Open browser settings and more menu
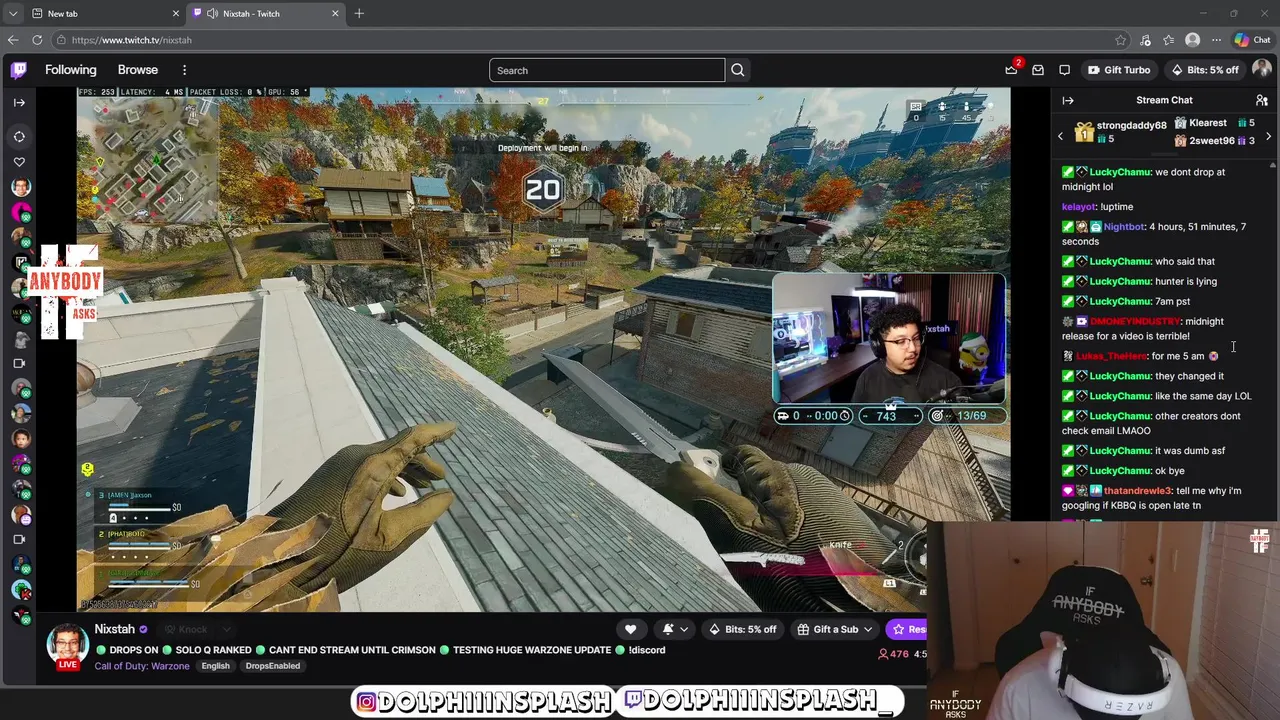 [1216, 40]
